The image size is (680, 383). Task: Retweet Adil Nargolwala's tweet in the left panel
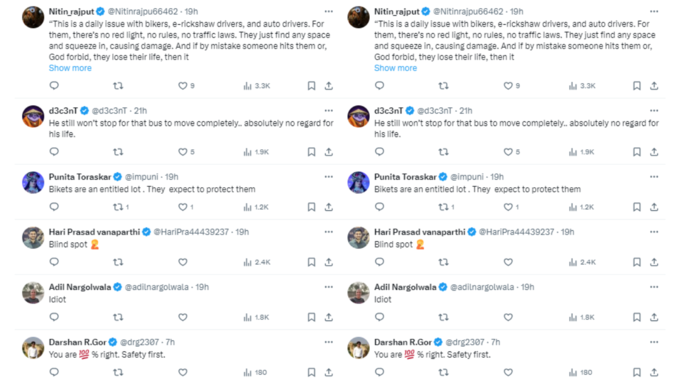[118, 317]
